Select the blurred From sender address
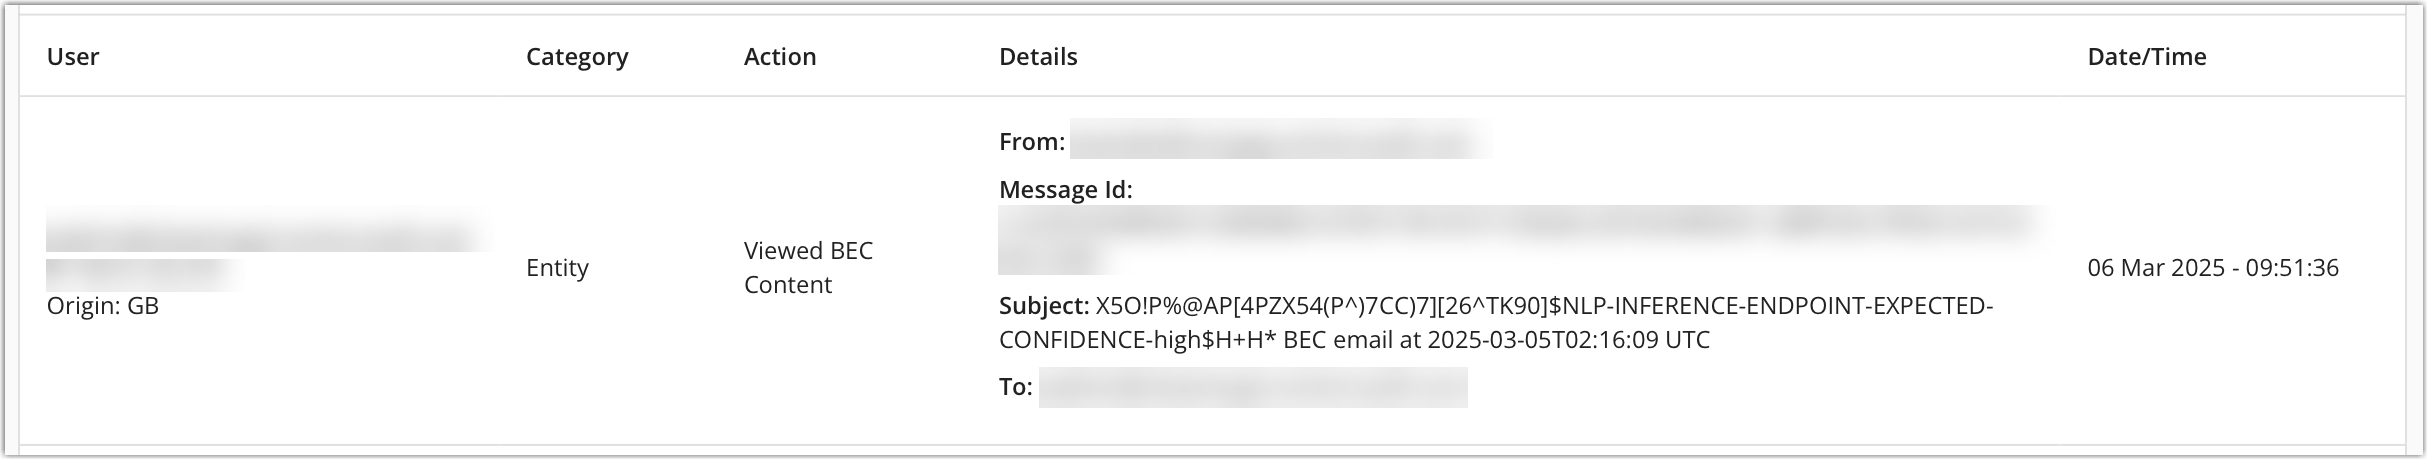Image resolution: width=2428 pixels, height=460 pixels. pos(1280,140)
